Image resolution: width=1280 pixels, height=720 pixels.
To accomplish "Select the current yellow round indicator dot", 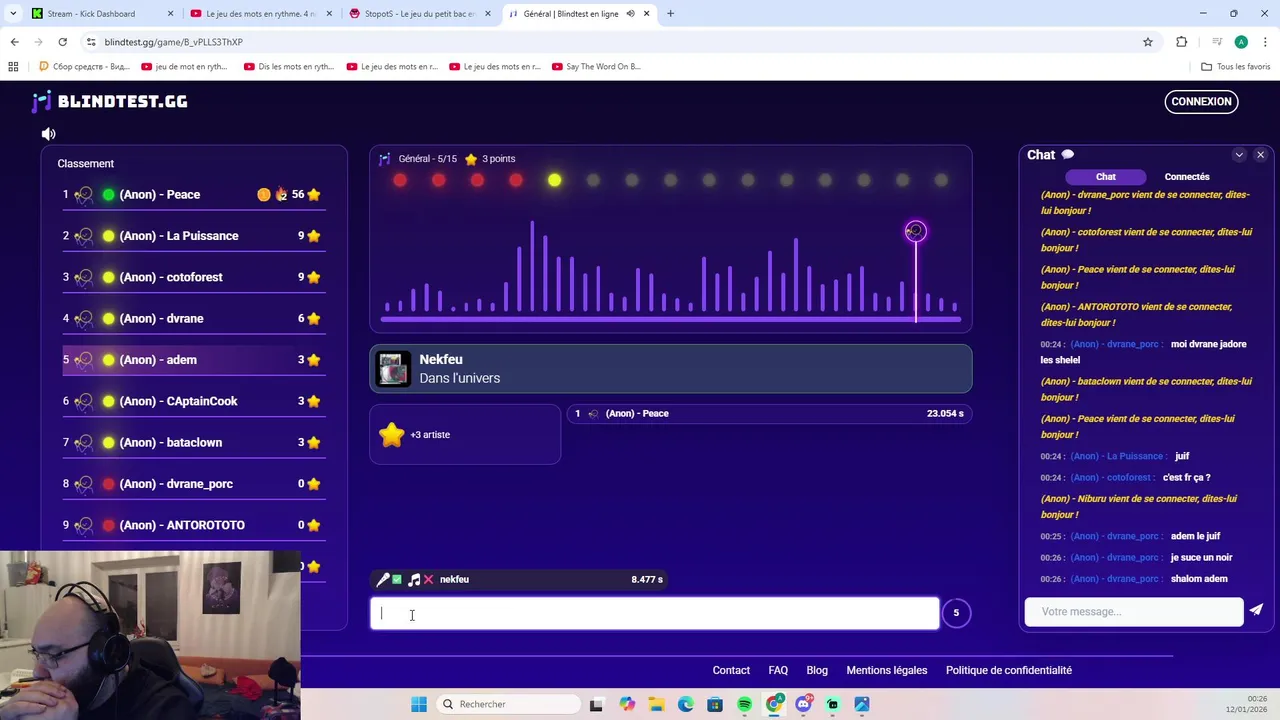I will pyautogui.click(x=554, y=180).
